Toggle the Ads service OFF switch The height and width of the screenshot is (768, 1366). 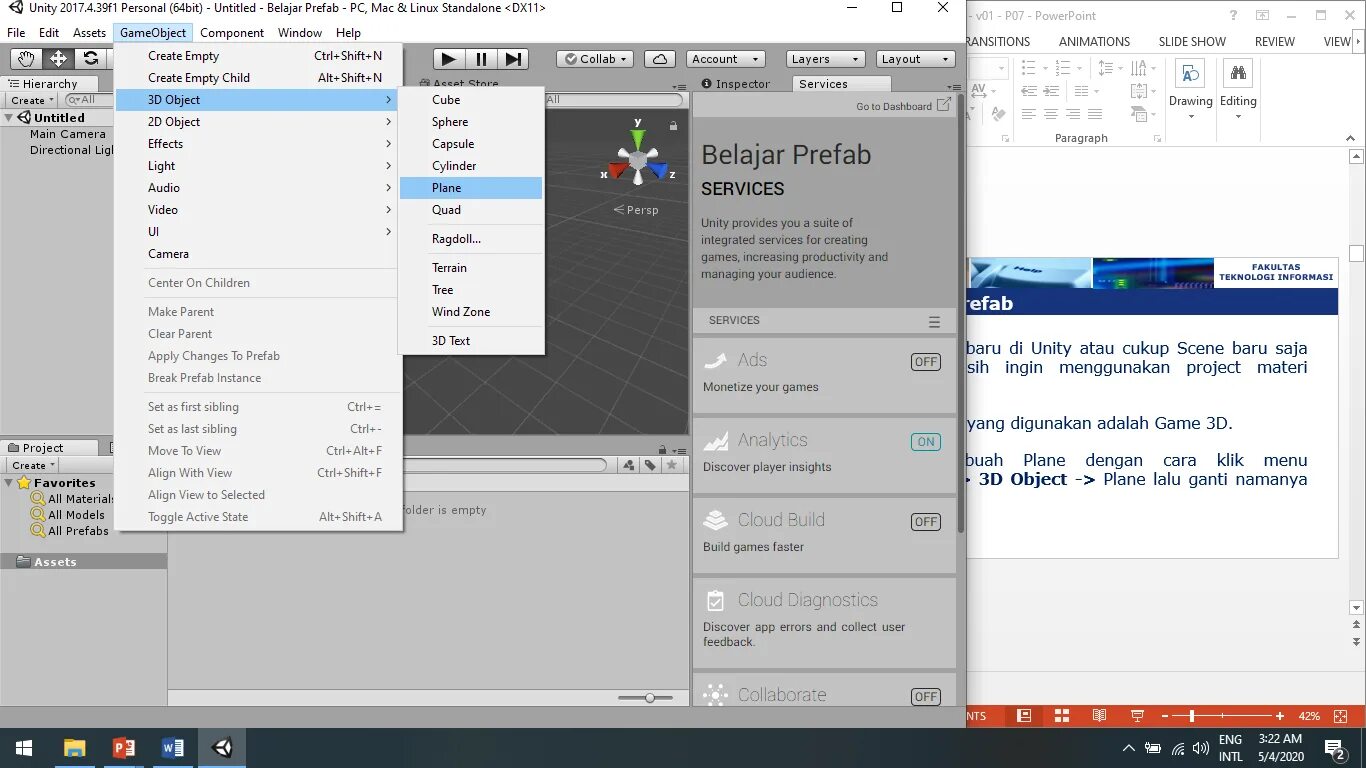(x=926, y=362)
